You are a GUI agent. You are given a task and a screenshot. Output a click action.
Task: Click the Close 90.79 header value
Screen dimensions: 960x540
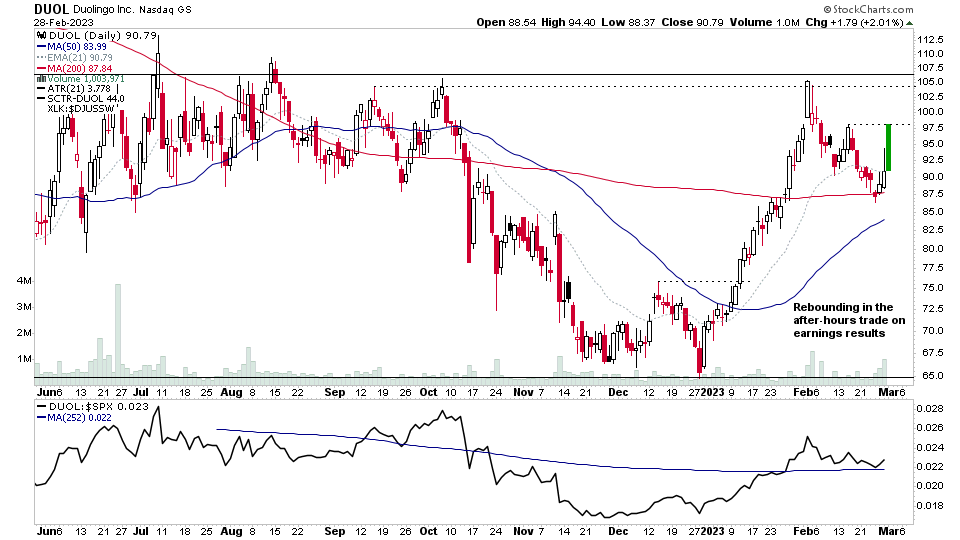(x=692, y=23)
